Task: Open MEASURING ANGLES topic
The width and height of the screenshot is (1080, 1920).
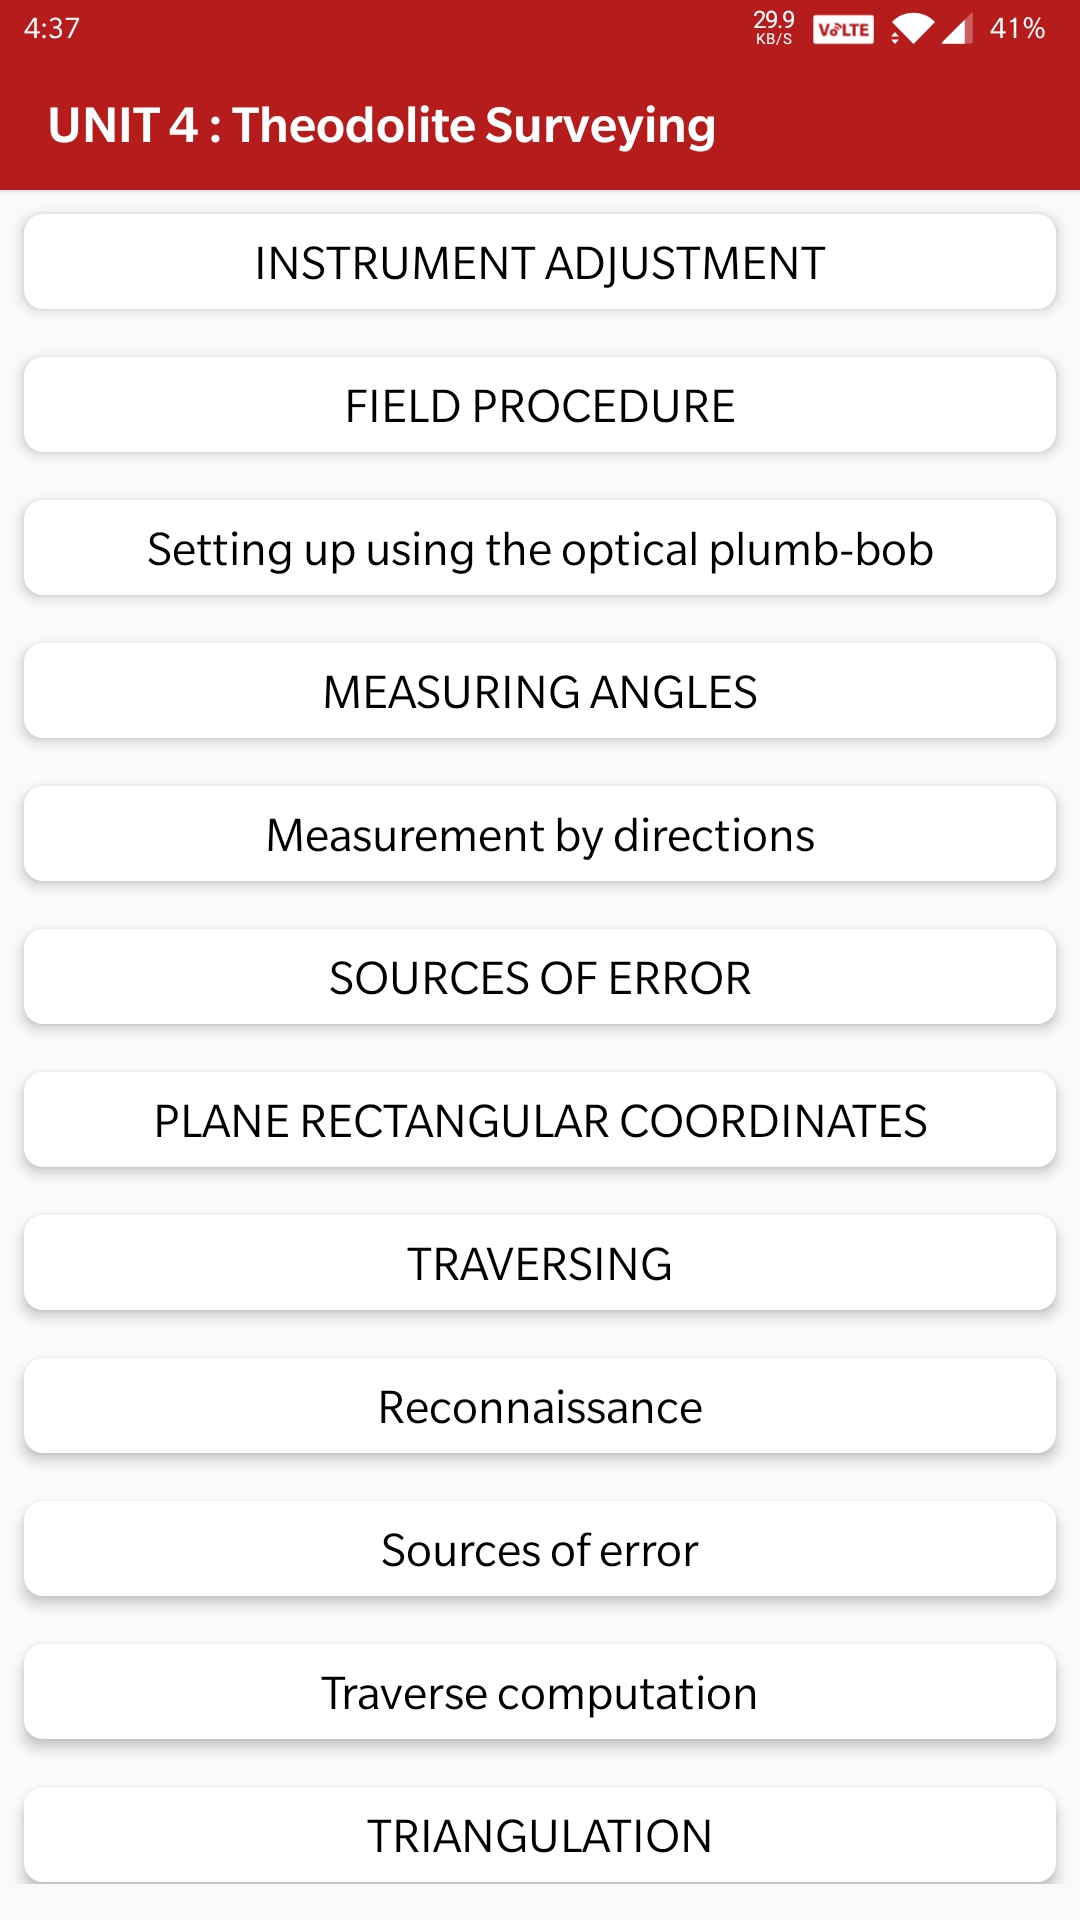Action: (540, 691)
